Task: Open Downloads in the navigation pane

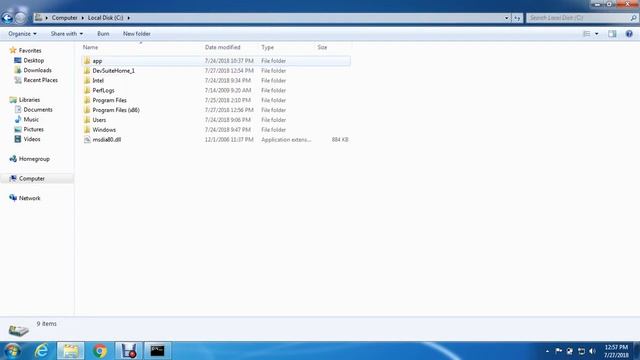Action: 38,70
